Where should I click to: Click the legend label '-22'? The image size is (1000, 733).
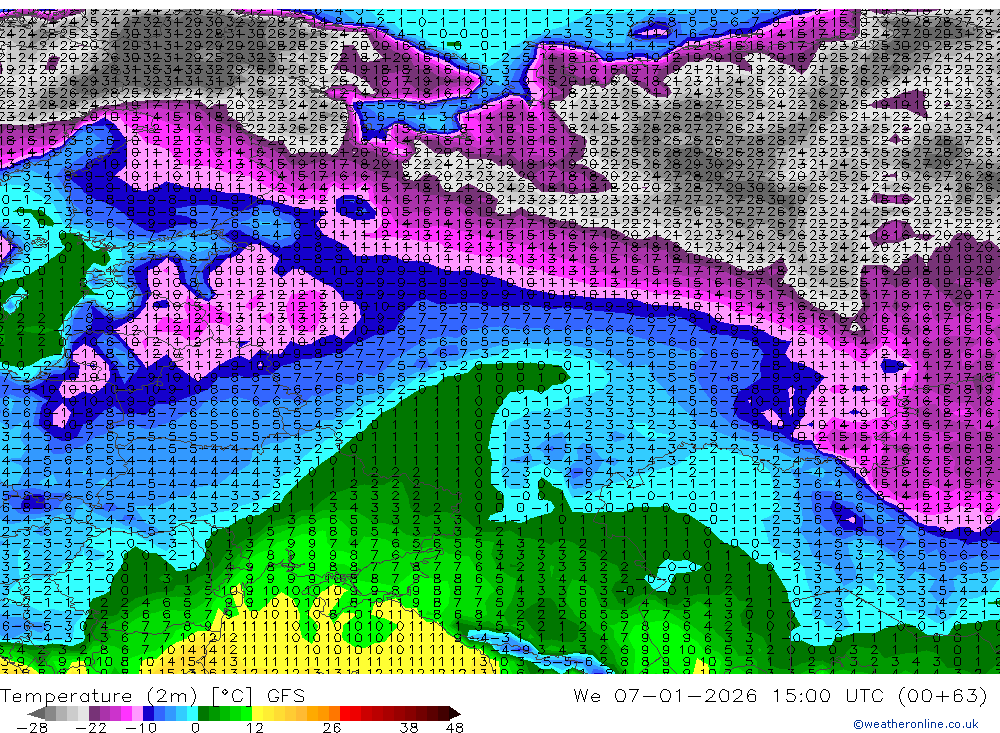click(91, 727)
